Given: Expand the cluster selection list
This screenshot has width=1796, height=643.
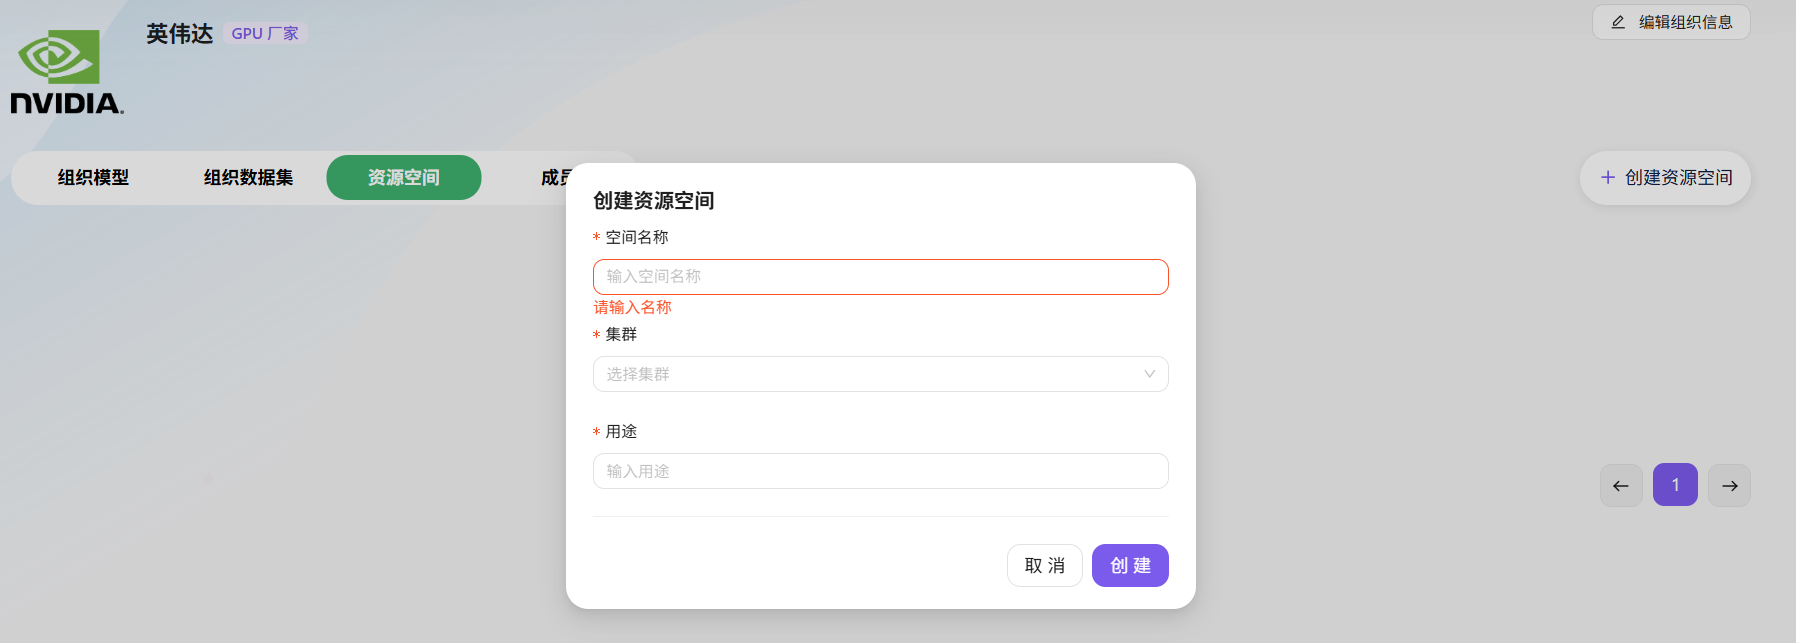Looking at the screenshot, I should (880, 374).
